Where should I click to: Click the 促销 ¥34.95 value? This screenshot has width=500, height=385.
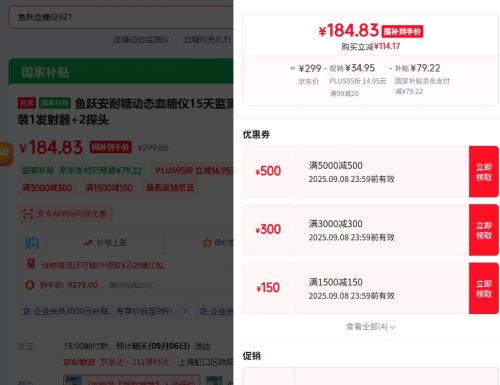352,68
